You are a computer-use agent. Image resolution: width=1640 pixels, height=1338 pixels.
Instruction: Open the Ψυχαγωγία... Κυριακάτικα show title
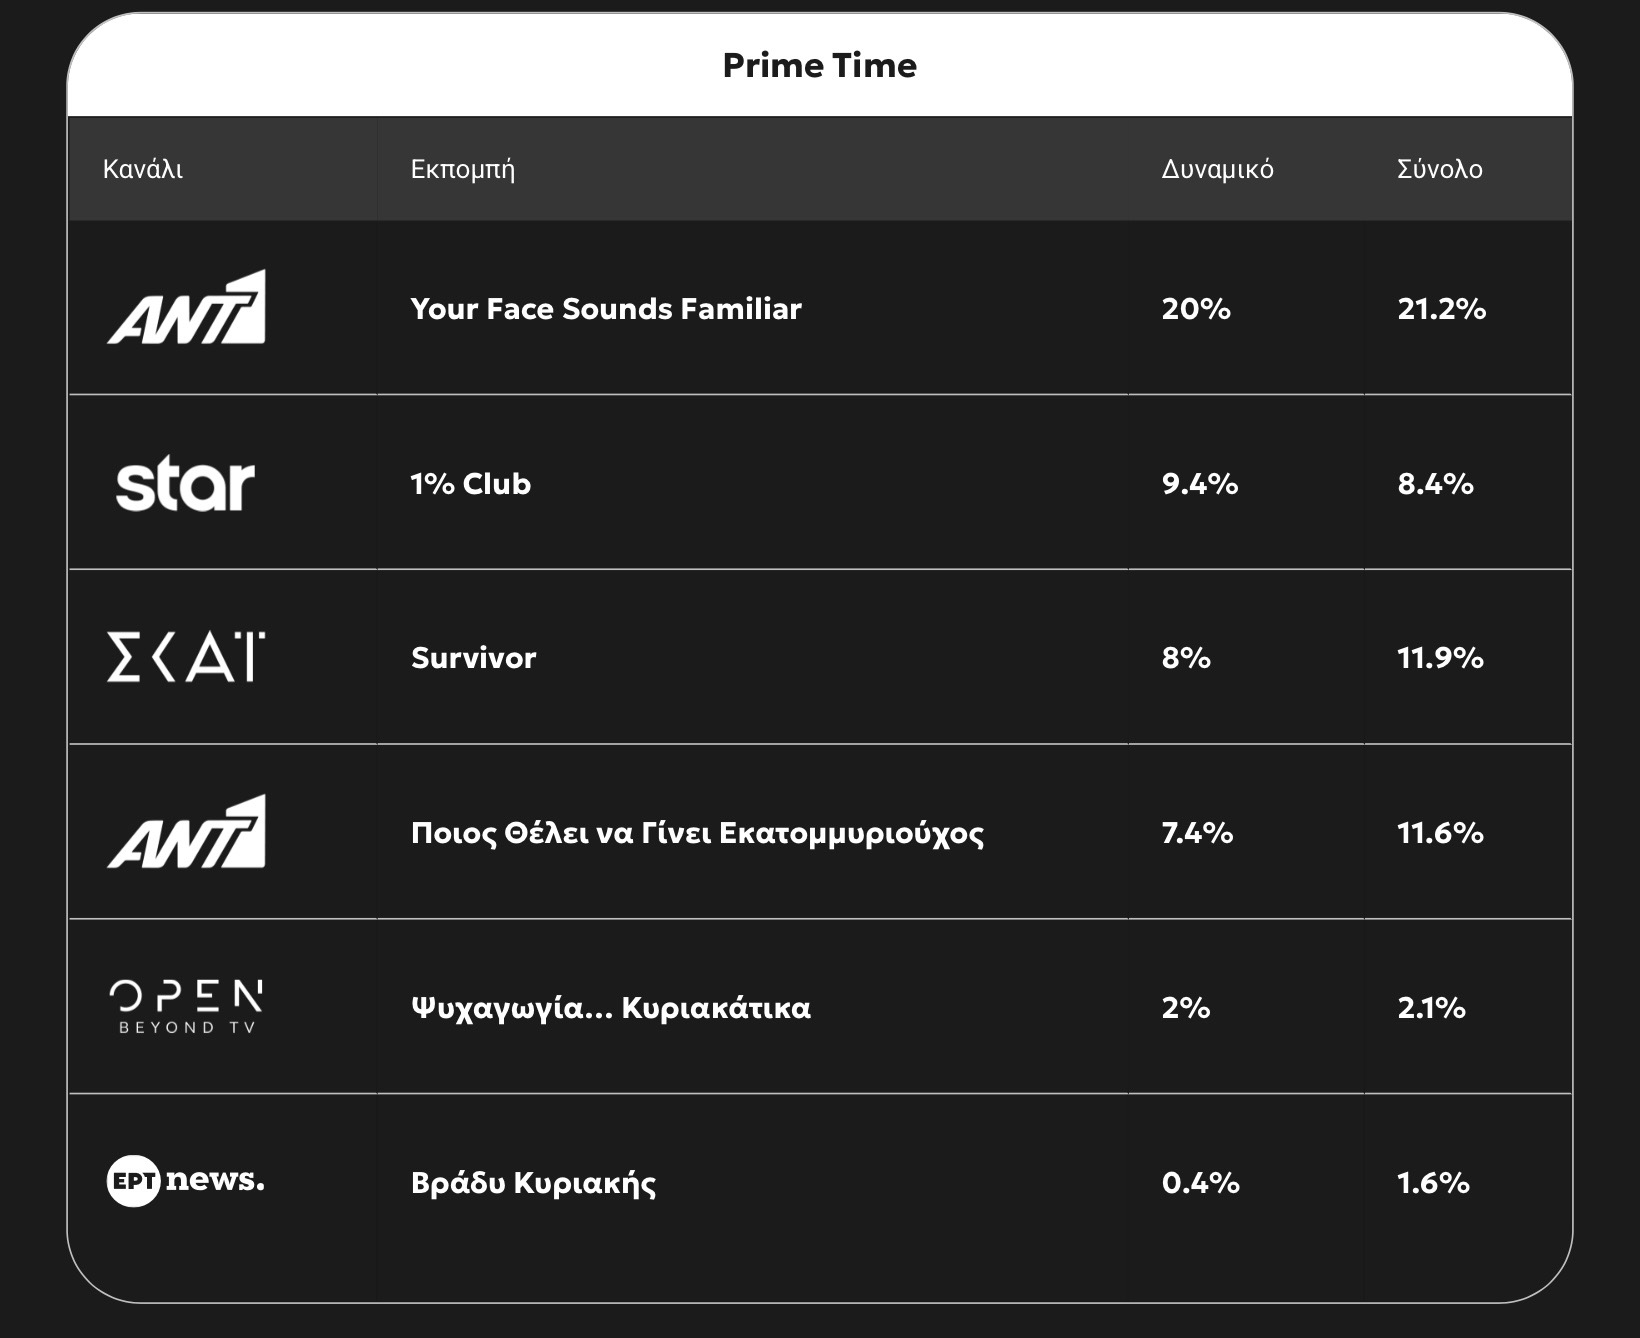click(611, 1007)
